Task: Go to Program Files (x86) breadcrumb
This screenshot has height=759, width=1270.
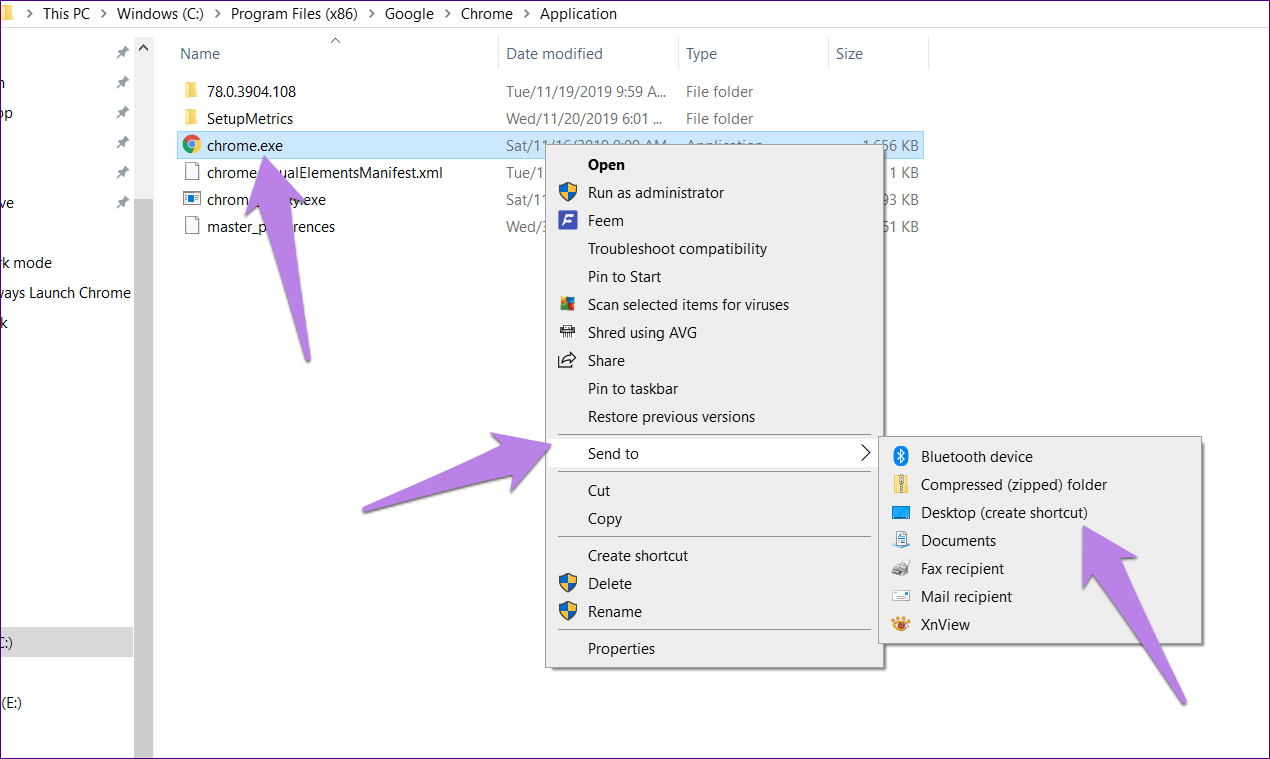Action: pyautogui.click(x=294, y=14)
